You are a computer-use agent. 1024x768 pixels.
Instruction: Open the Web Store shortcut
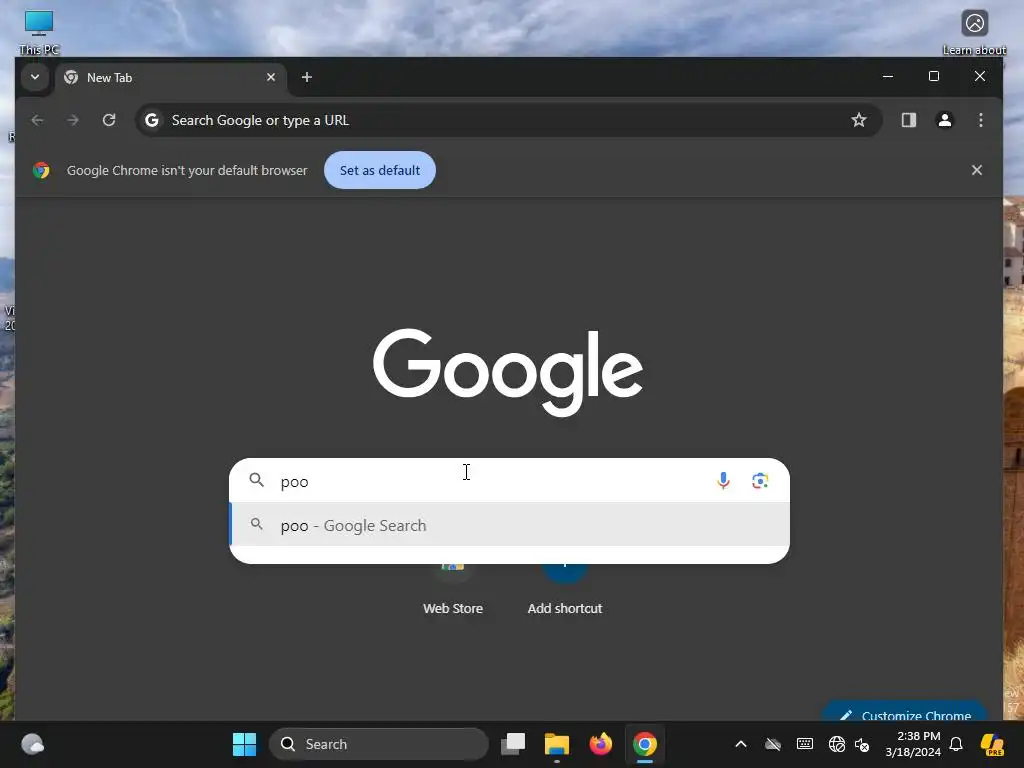pos(453,590)
